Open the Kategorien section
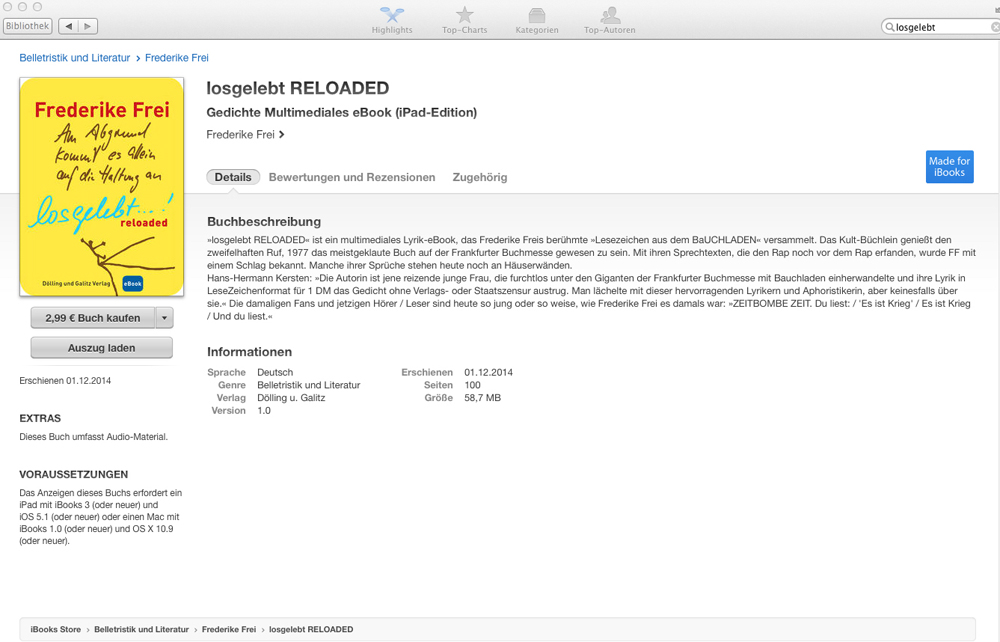 536,20
